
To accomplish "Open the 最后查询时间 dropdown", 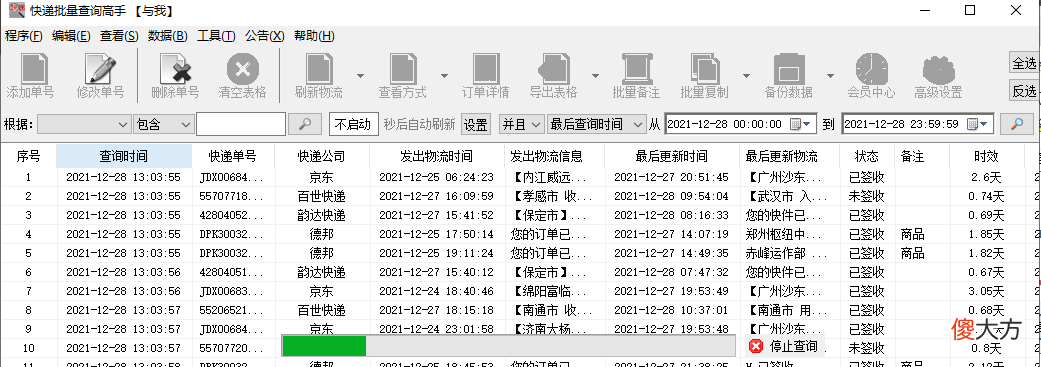I will 596,124.
